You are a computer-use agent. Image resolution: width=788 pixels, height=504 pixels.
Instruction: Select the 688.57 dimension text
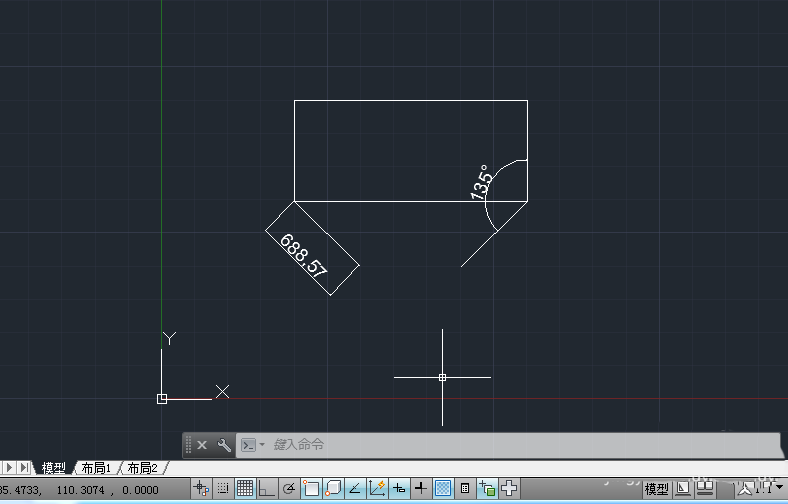pos(303,255)
